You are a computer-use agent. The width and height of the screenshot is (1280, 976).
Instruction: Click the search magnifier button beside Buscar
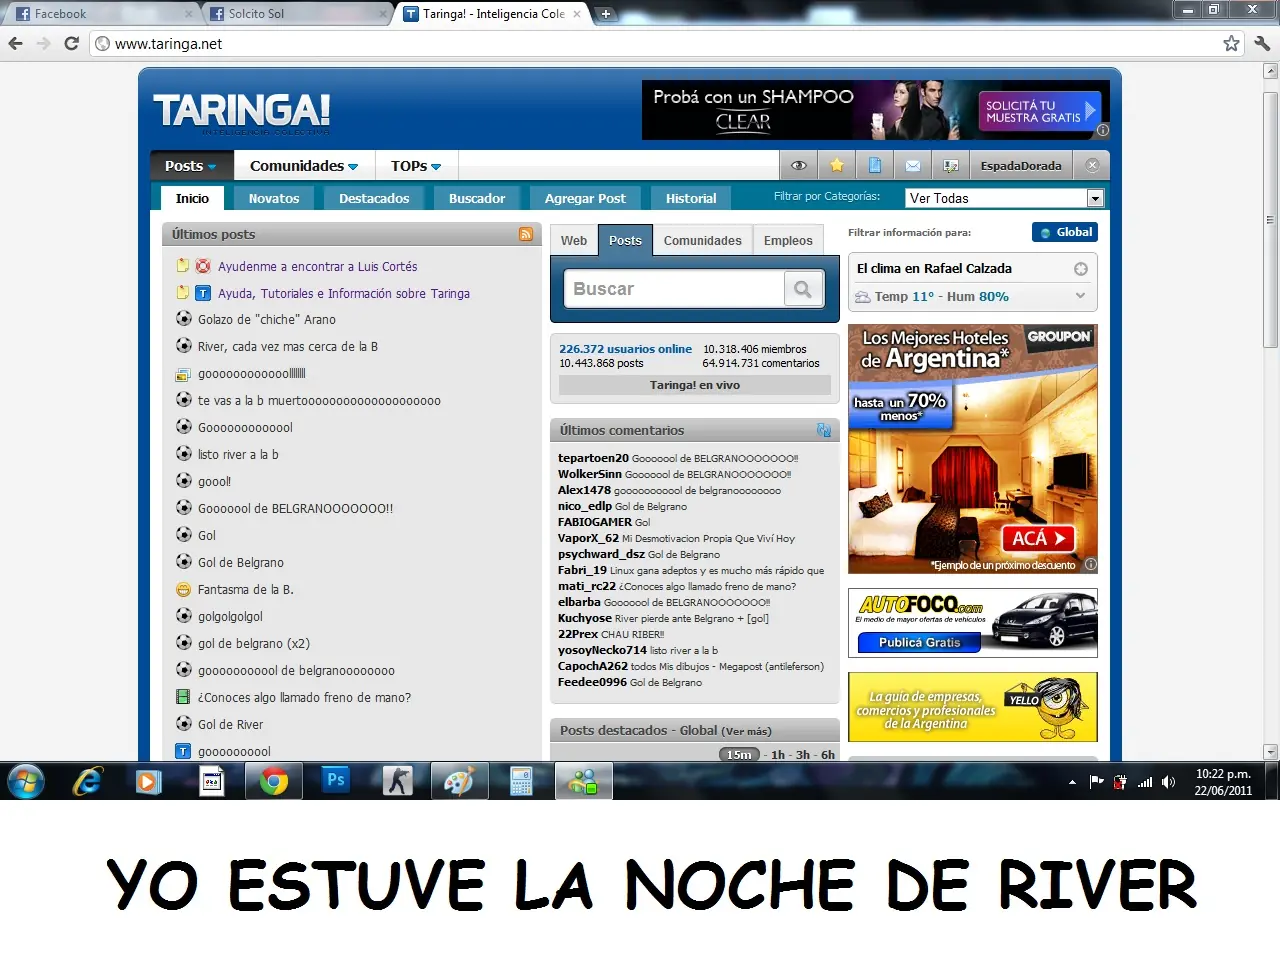pyautogui.click(x=803, y=289)
